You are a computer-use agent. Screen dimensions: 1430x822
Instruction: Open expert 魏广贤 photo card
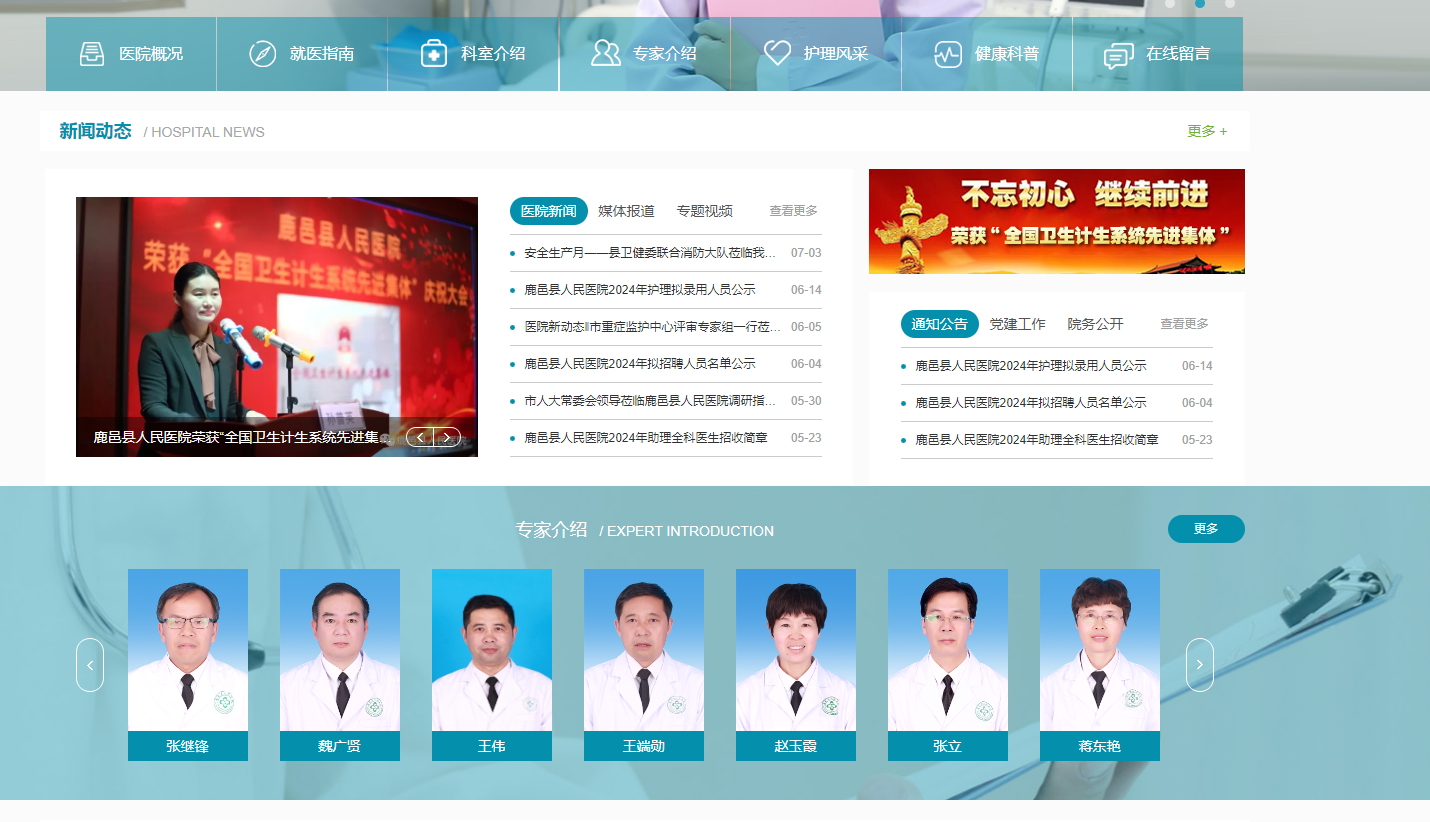click(x=340, y=665)
